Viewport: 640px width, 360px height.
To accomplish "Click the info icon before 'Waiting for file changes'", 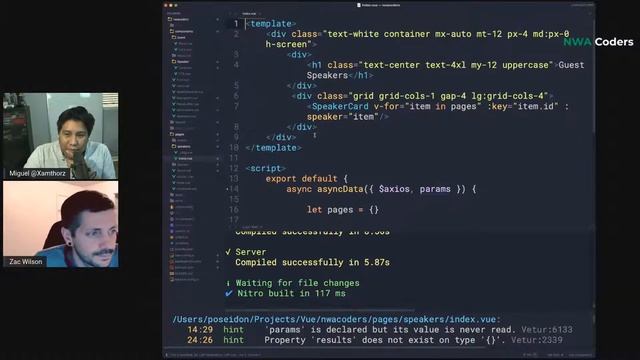I will (228, 283).
